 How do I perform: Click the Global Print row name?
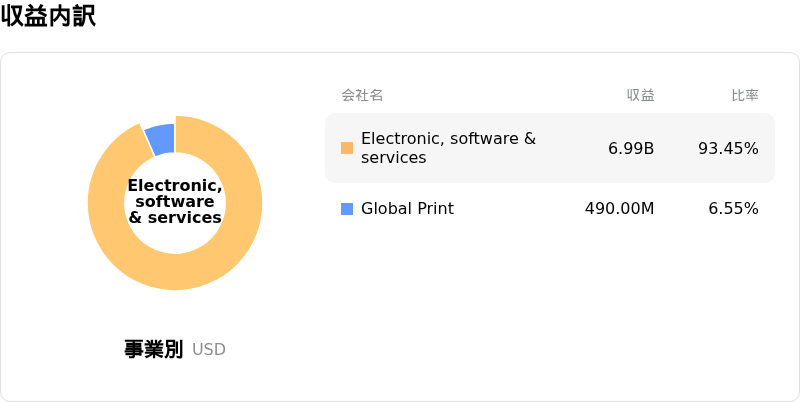pyautogui.click(x=407, y=209)
